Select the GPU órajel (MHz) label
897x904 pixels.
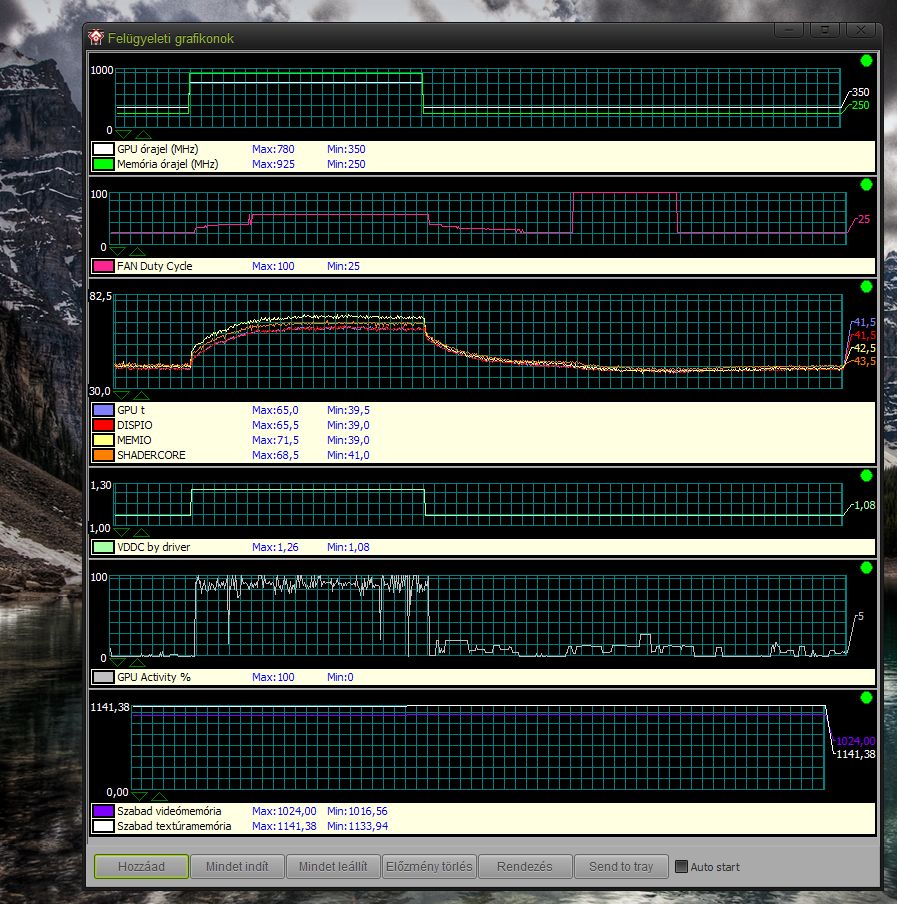click(158, 149)
